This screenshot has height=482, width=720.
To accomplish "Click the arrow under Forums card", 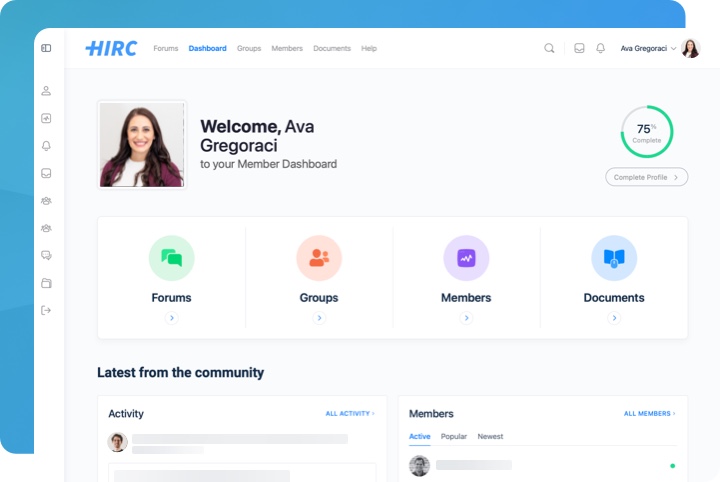I will pyautogui.click(x=172, y=318).
